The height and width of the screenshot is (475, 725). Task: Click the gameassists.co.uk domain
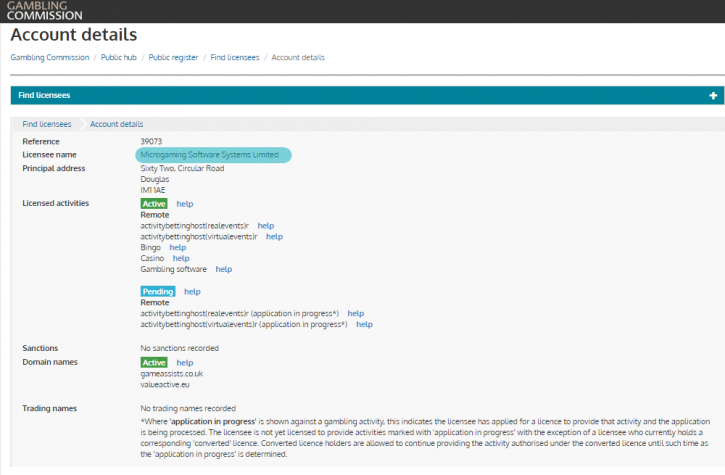click(172, 374)
